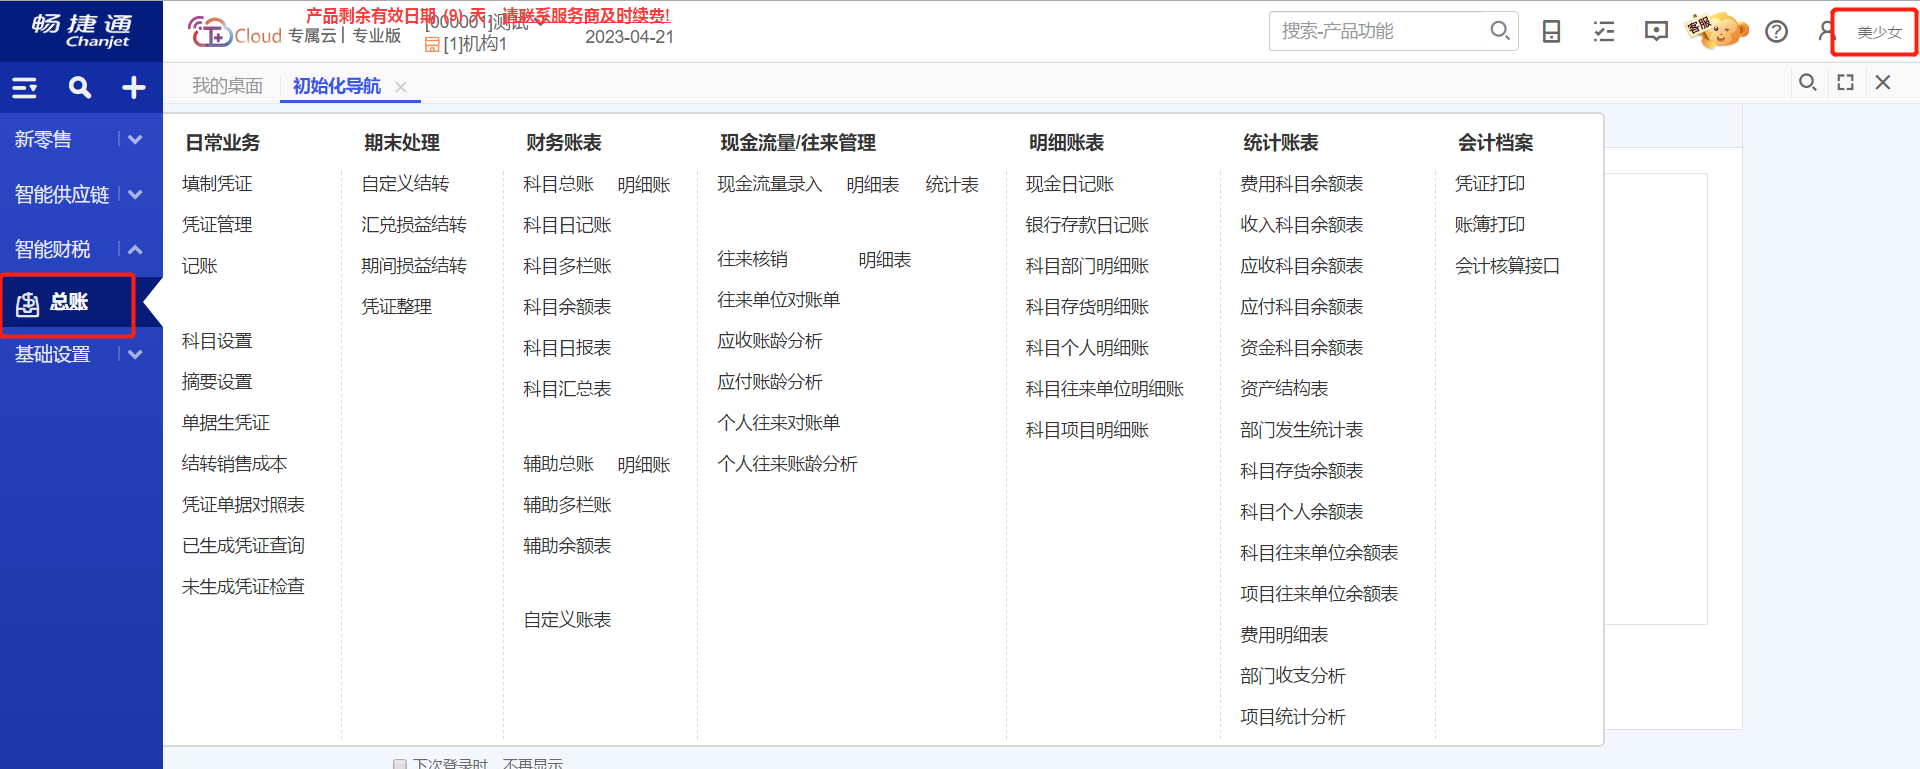Open 部门收支分析

pyautogui.click(x=1293, y=676)
